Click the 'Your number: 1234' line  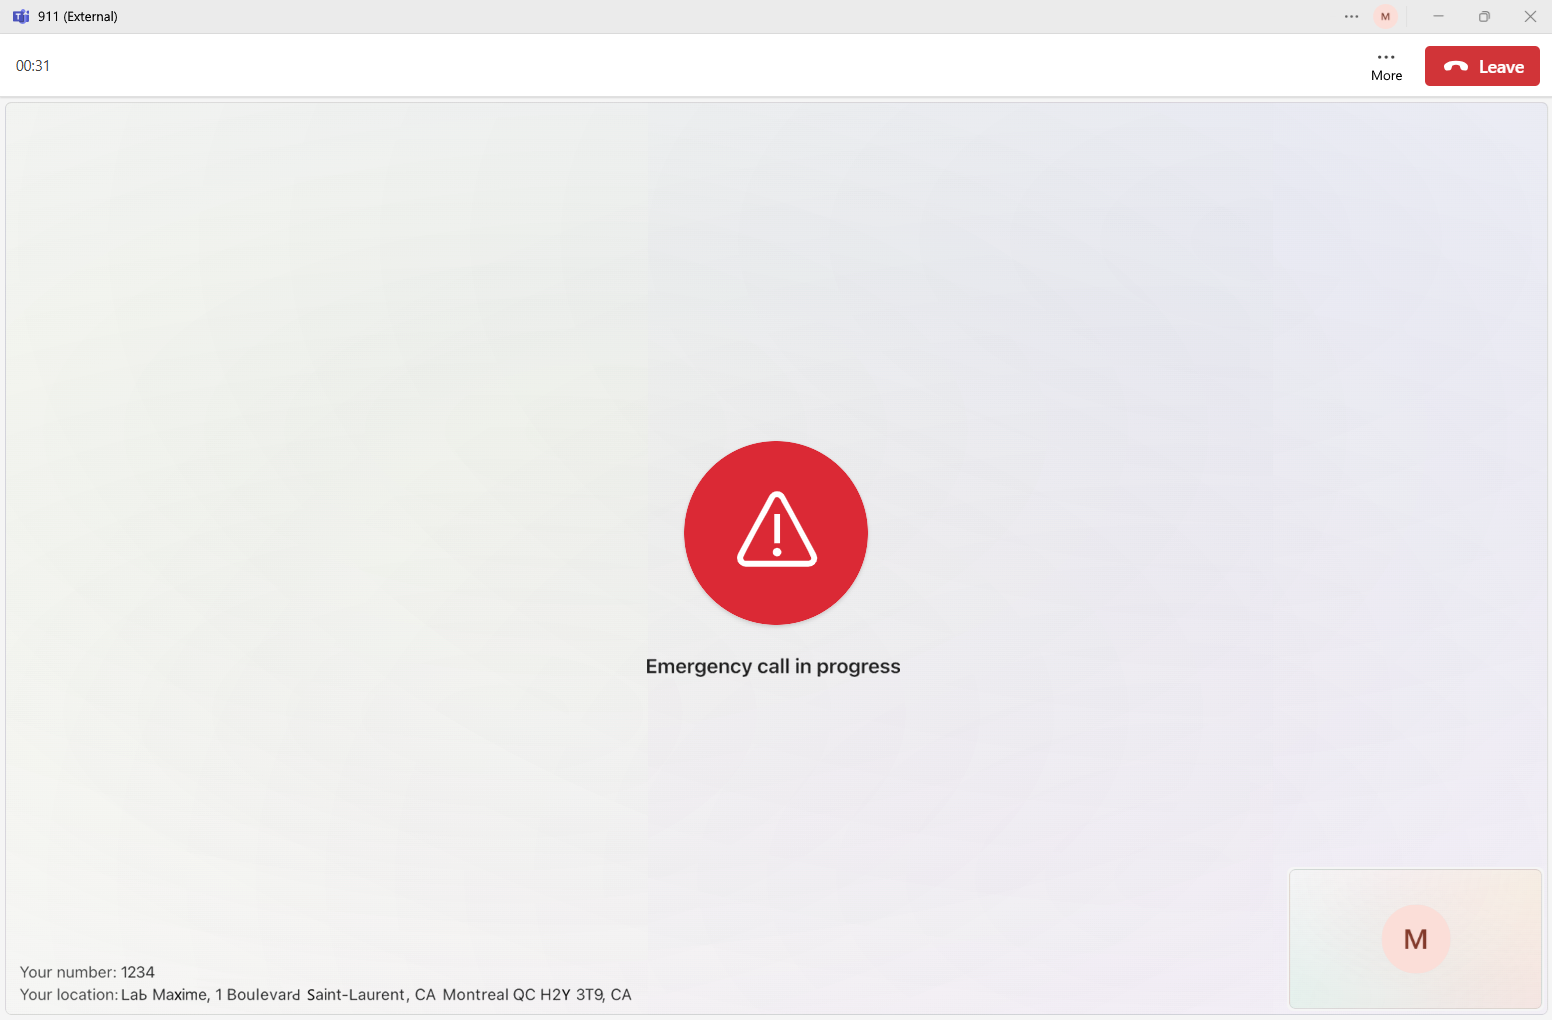click(87, 972)
